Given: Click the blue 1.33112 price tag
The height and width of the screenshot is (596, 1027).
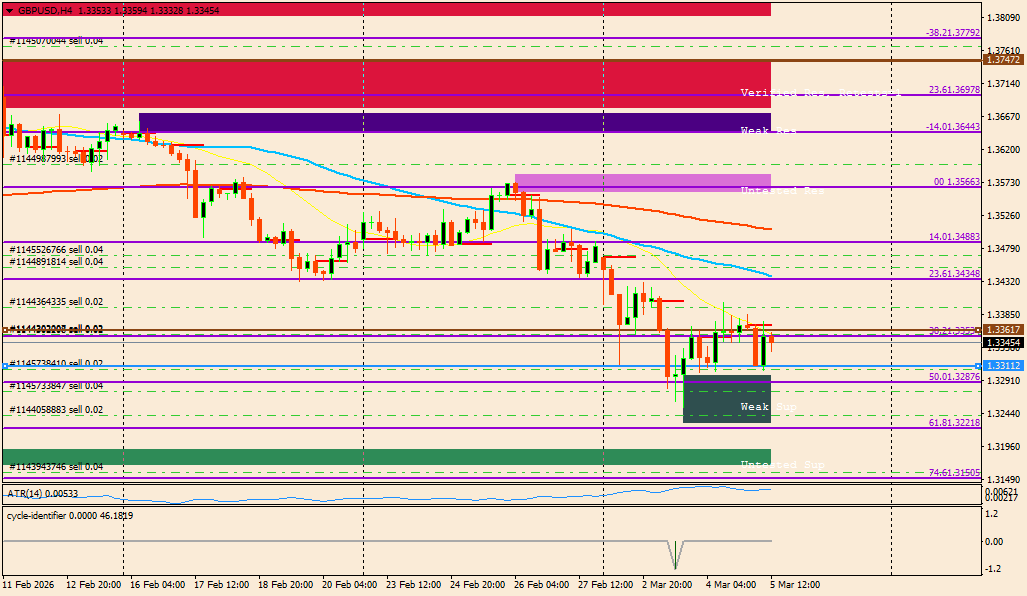Looking at the screenshot, I should click(1003, 365).
